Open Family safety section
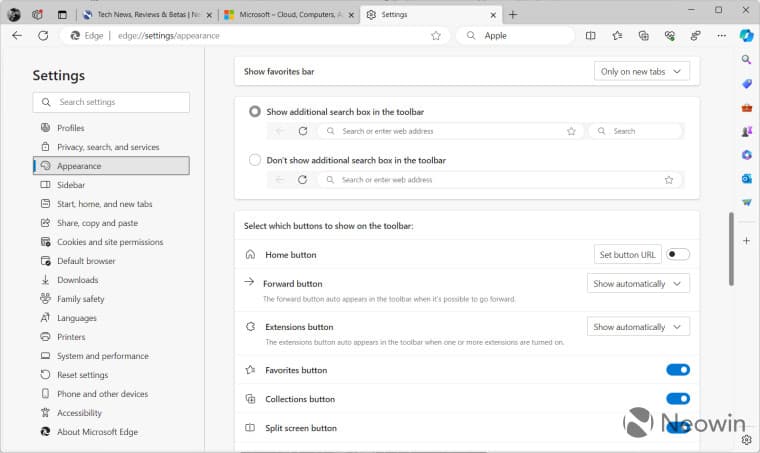The height and width of the screenshot is (453, 760). [x=111, y=299]
